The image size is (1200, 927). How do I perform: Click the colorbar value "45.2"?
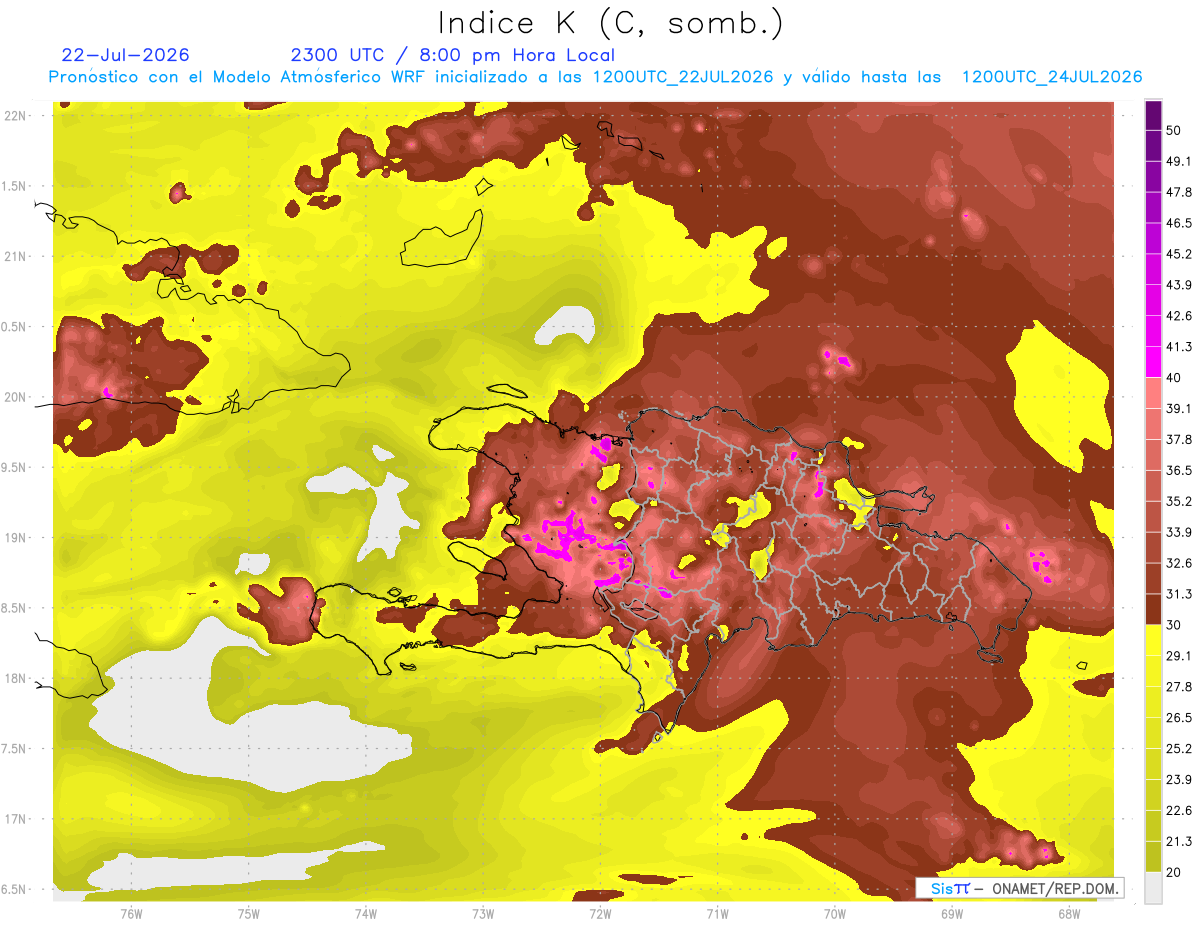click(x=1178, y=254)
